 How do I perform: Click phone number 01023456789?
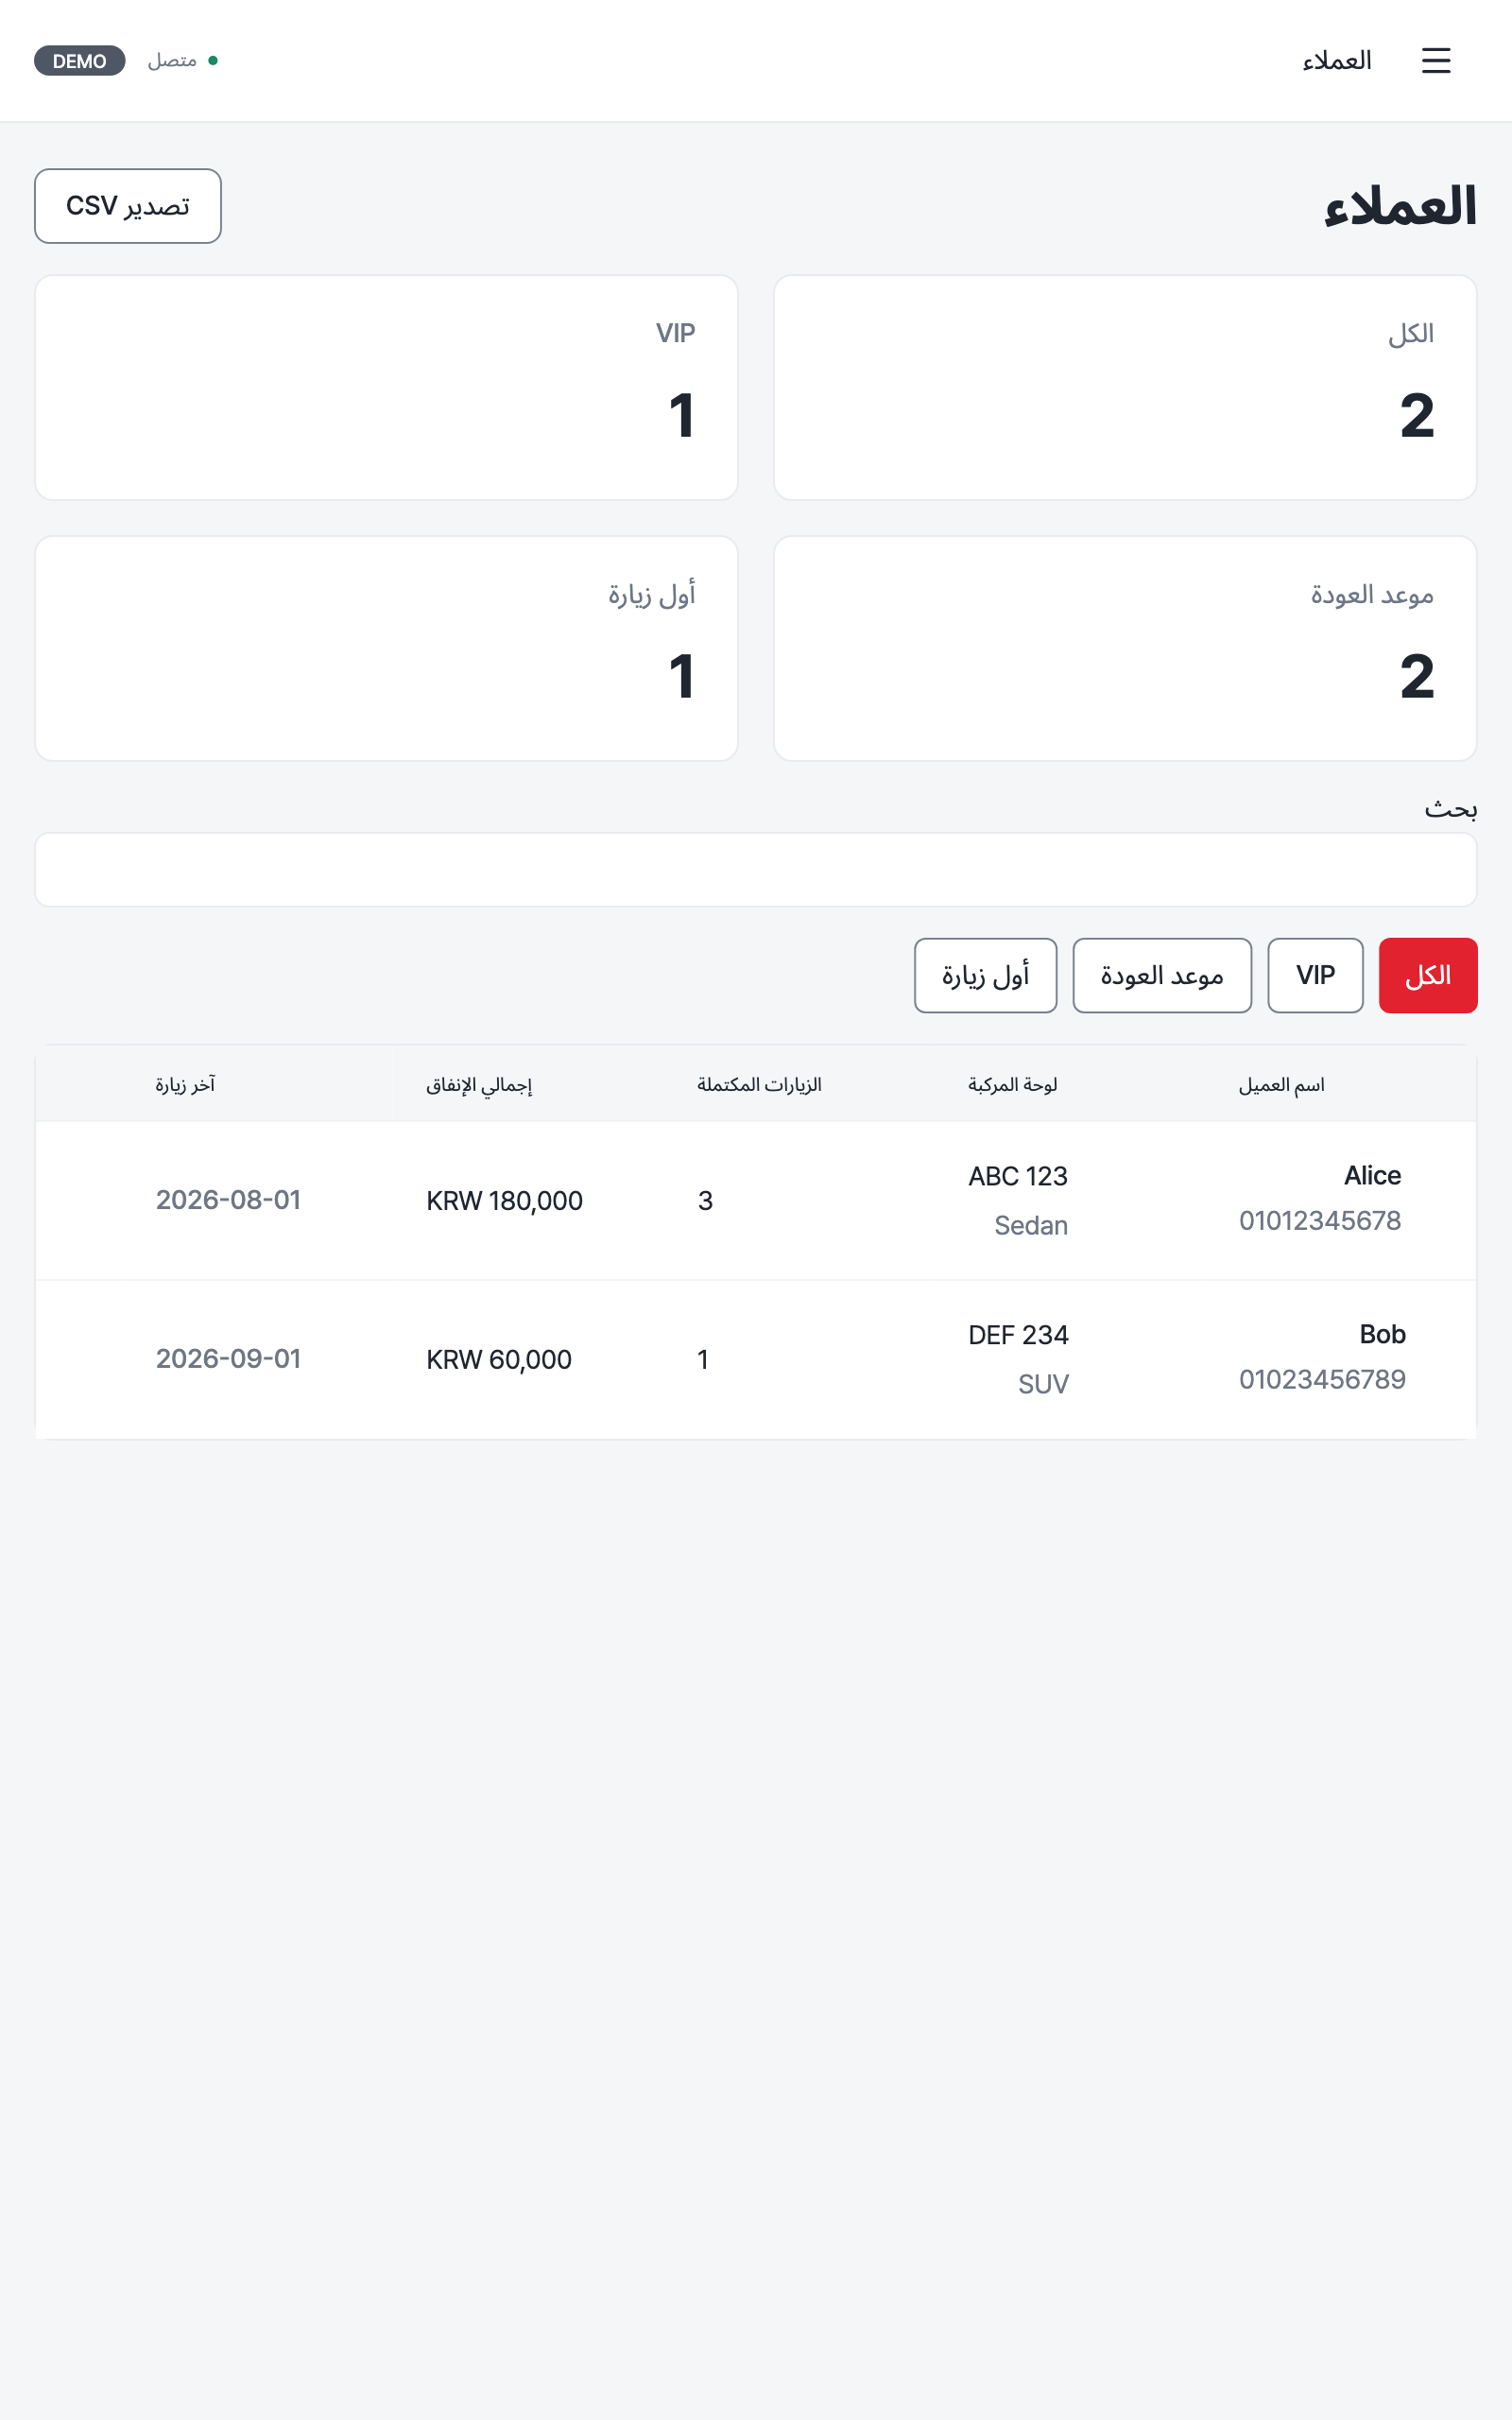click(1322, 1380)
